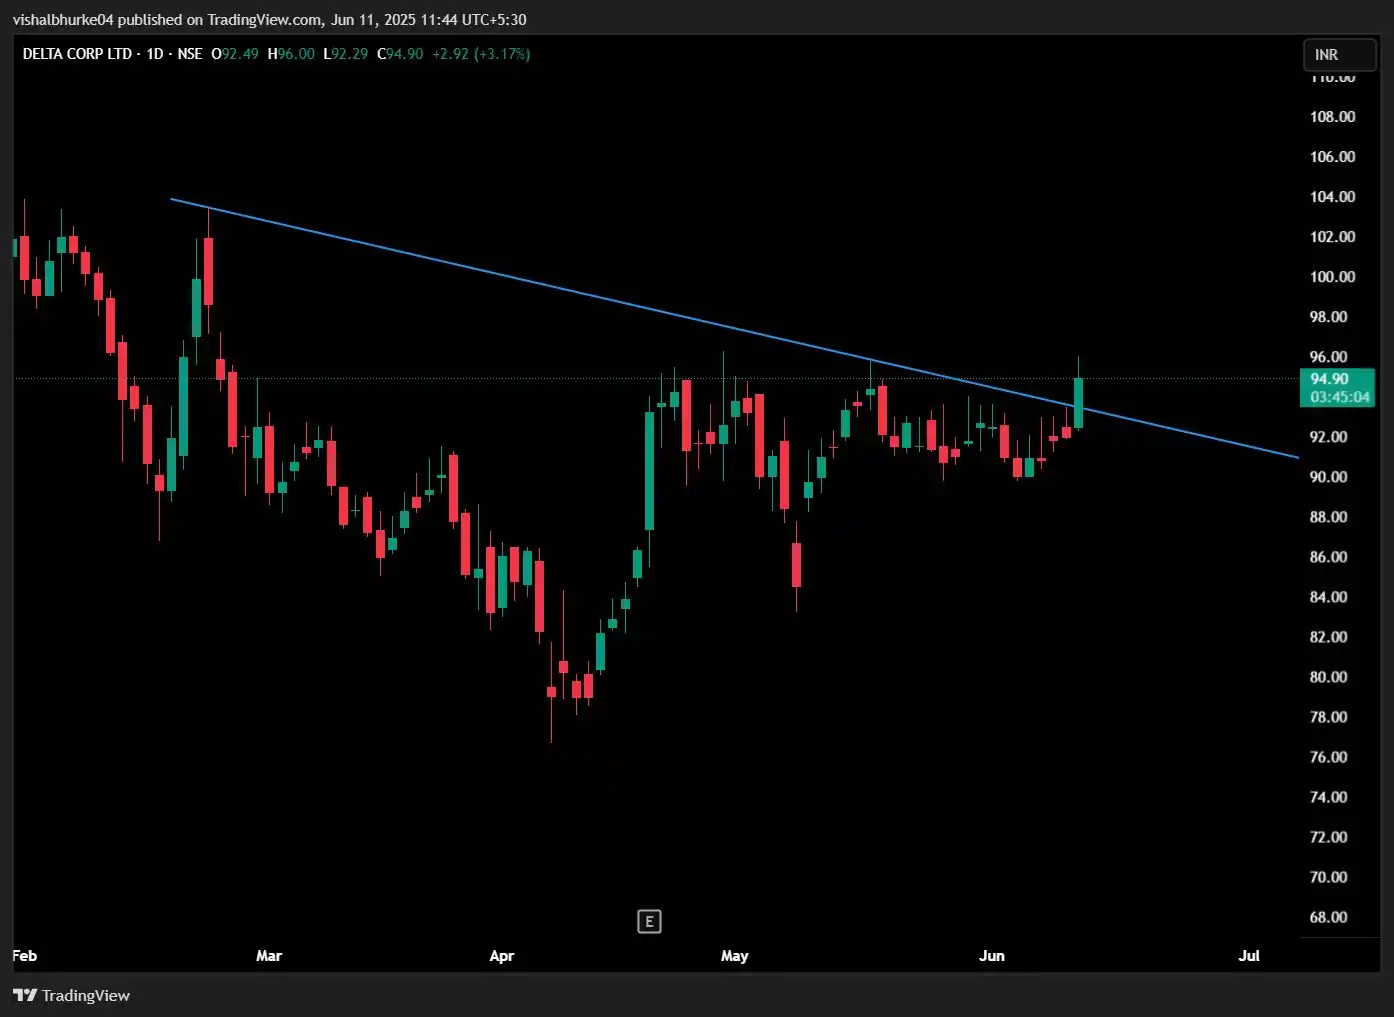The image size is (1394, 1017).
Task: Click the latest green breakout candle
Action: 1078,402
